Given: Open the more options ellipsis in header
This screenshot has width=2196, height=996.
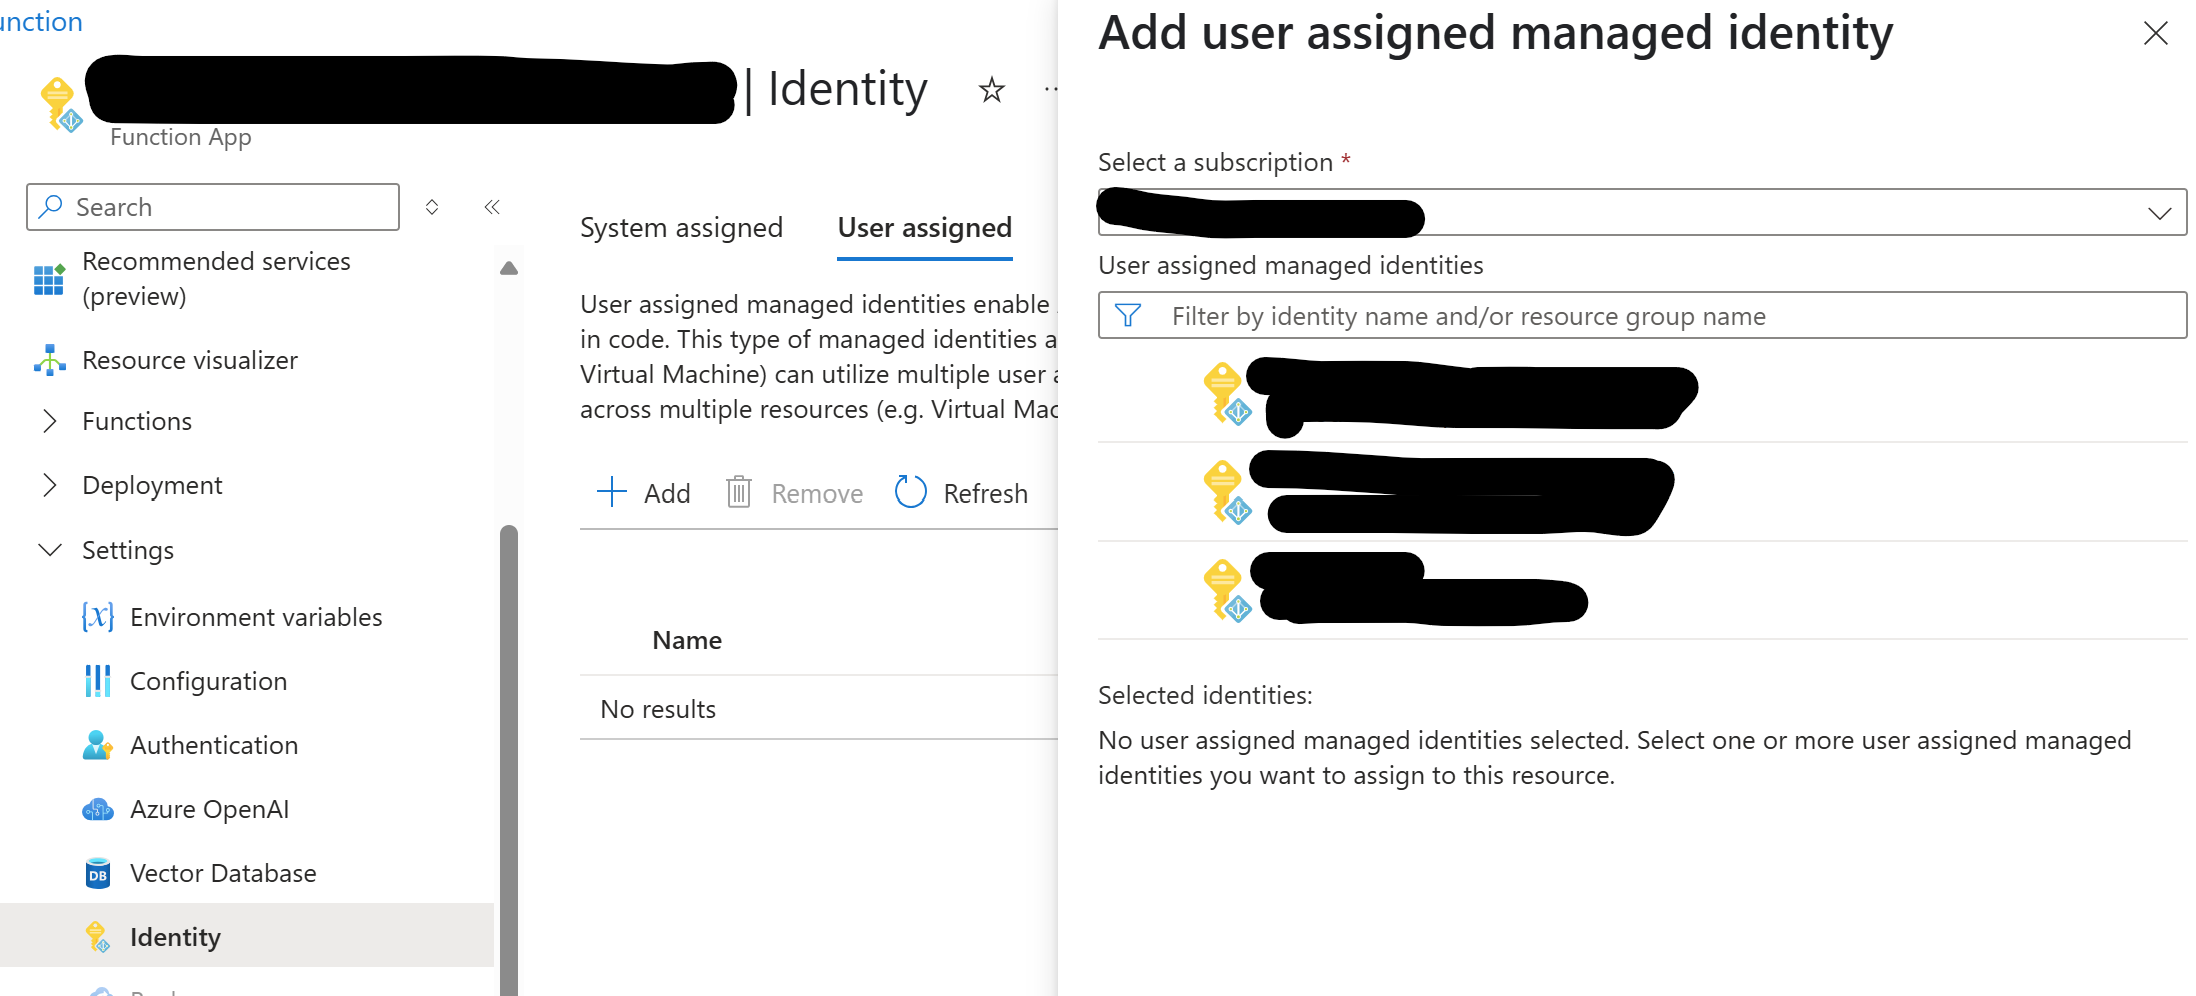Looking at the screenshot, I should coord(1050,90).
